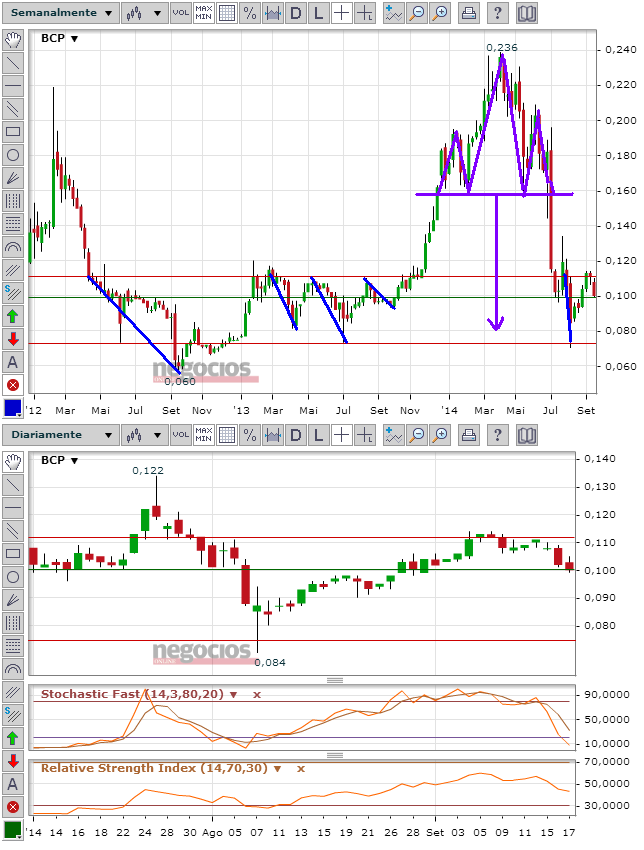Toggle crosshair cursor on daily chart
This screenshot has height=850, width=644.
342,435
